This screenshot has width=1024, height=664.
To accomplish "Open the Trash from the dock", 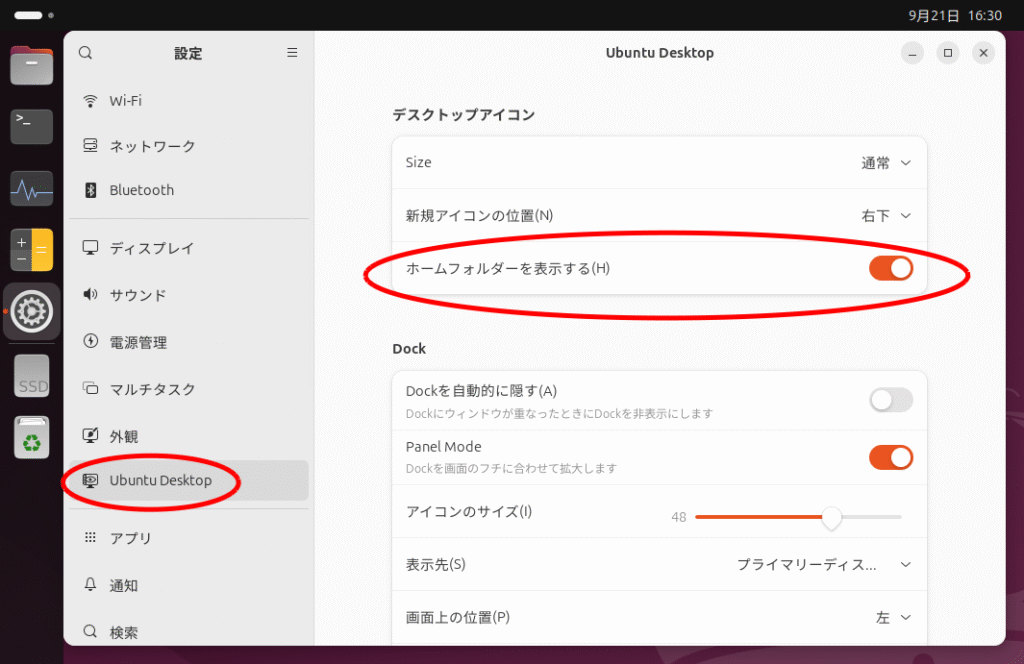I will coord(31,437).
